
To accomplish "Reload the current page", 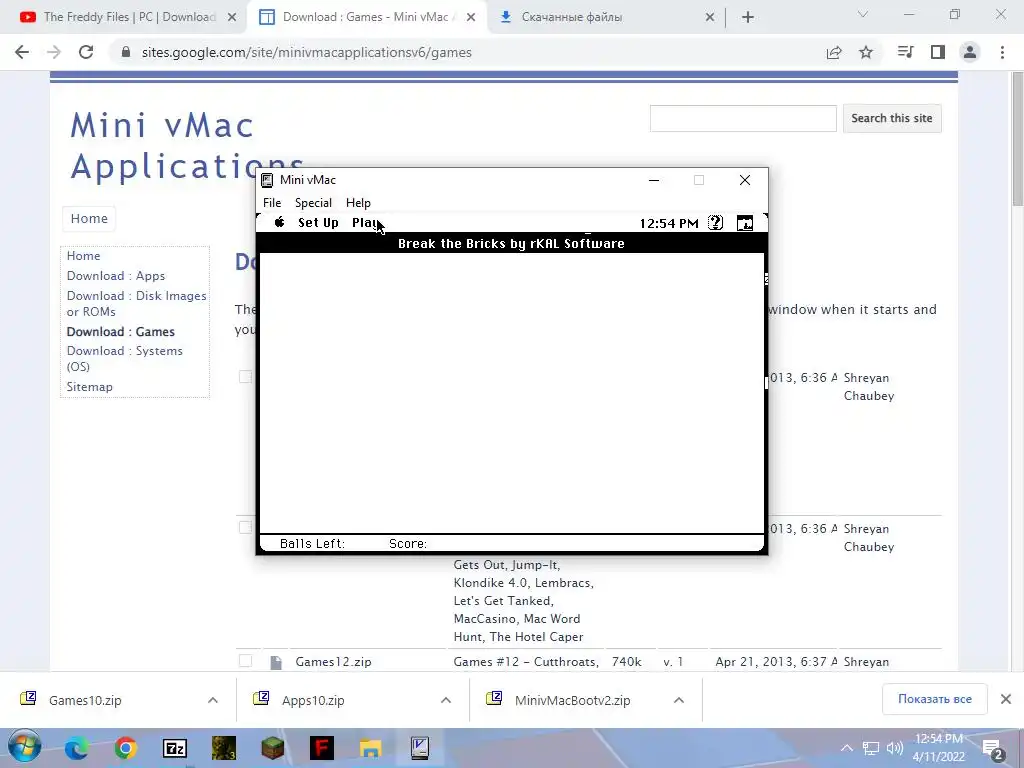I will [x=86, y=52].
